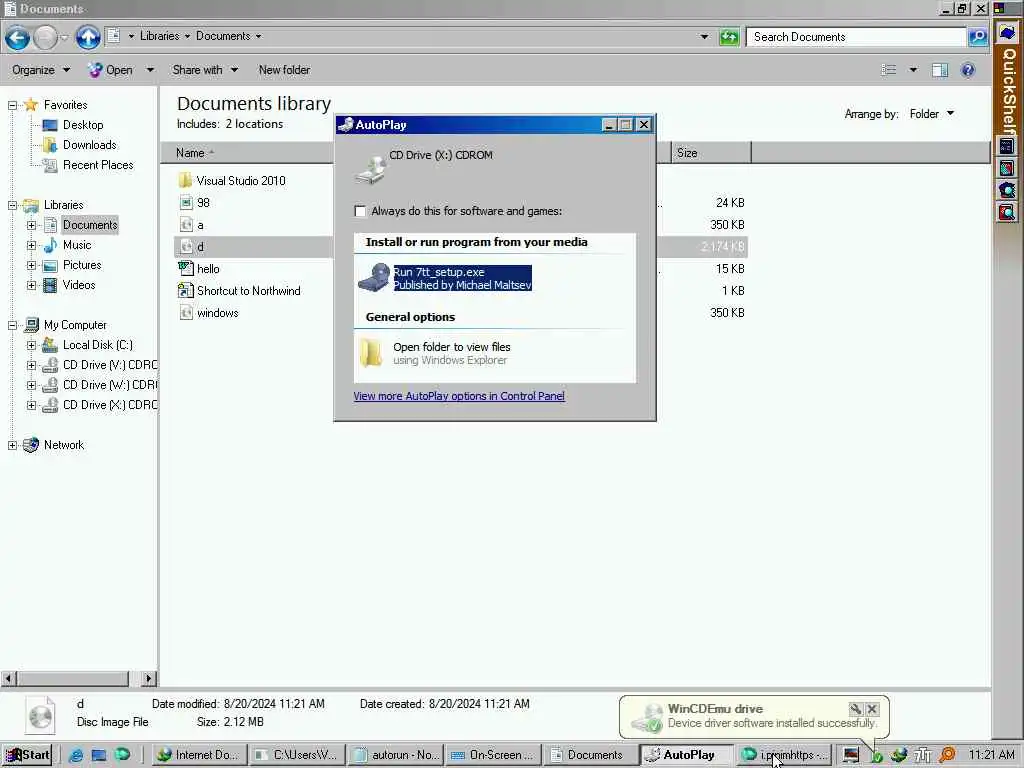This screenshot has width=1024, height=768.
Task: Click the Libraries breadcrumb segment
Action: (x=159, y=36)
